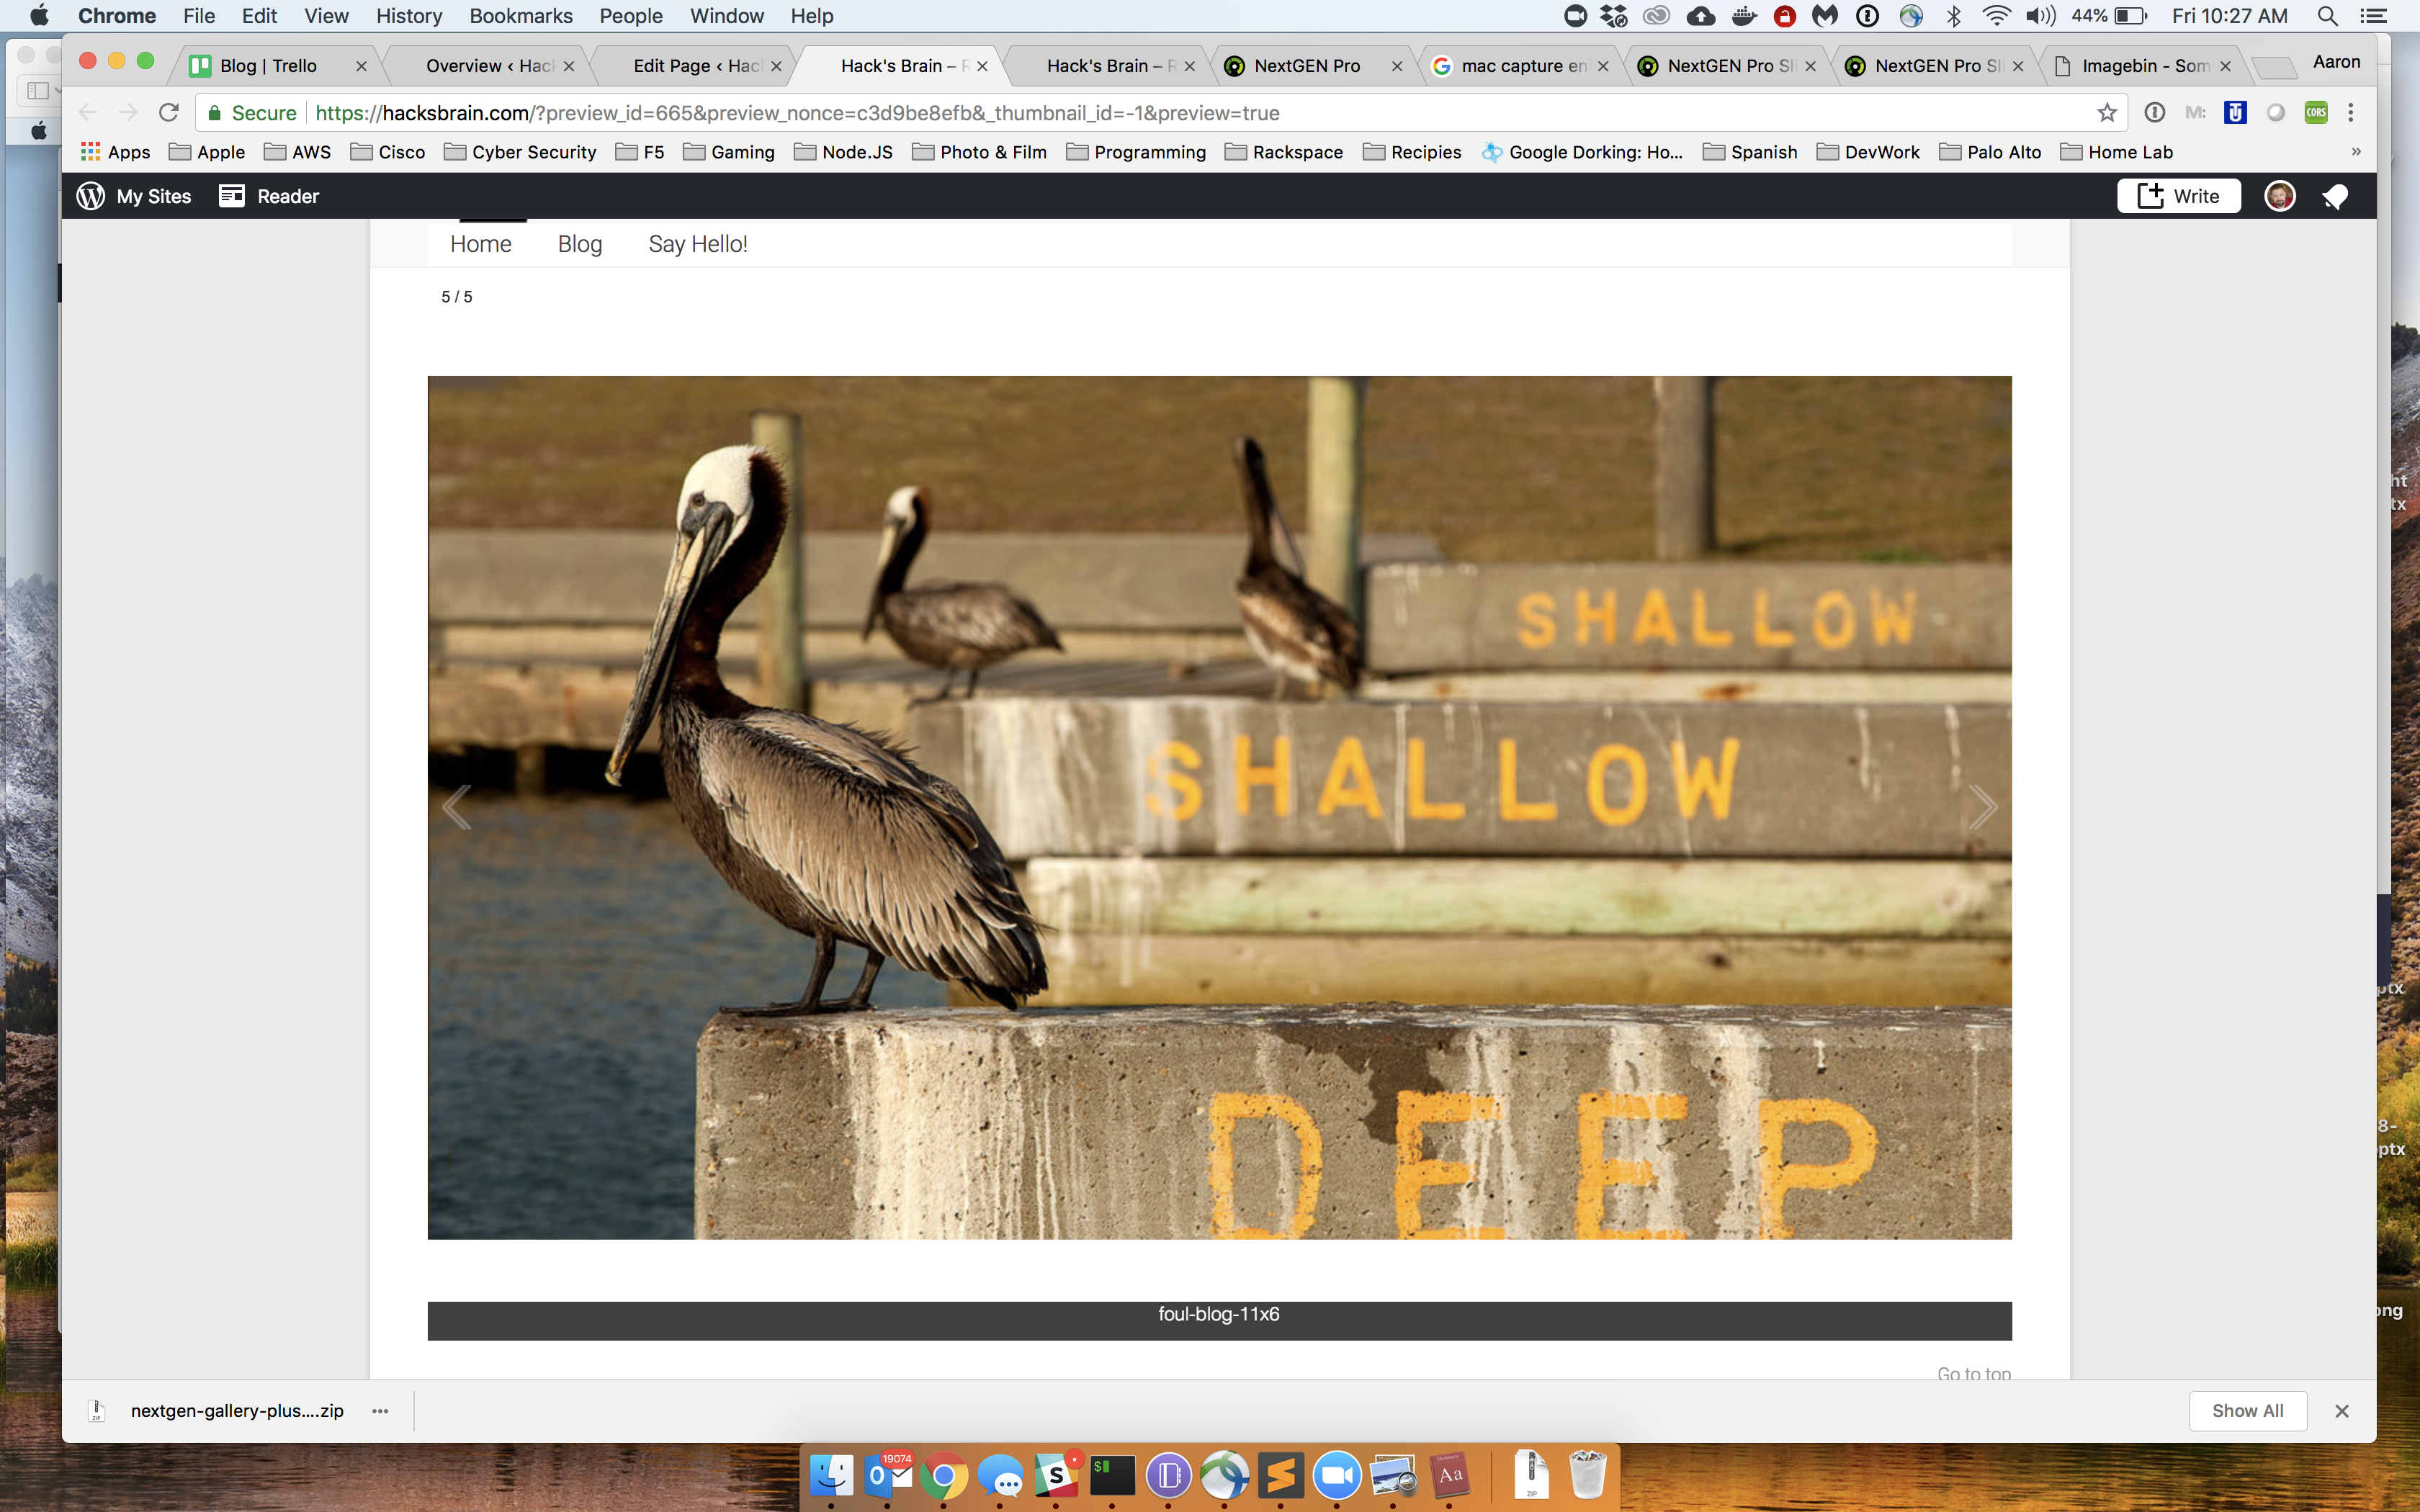Open the nextgen-gallery-plus zip download
2420x1512 pixels.
pyautogui.click(x=218, y=1410)
